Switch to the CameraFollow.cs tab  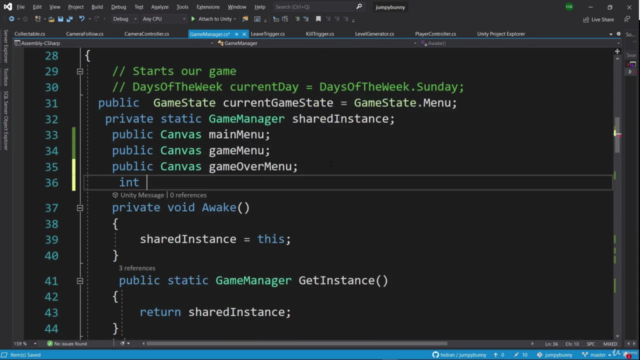tap(84, 34)
